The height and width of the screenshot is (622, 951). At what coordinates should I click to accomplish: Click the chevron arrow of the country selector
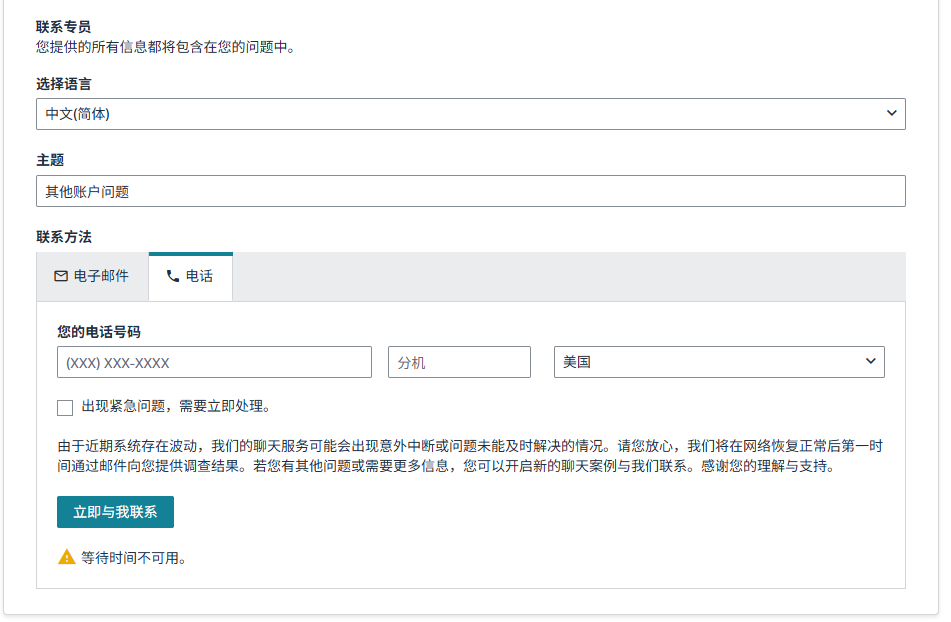click(870, 362)
